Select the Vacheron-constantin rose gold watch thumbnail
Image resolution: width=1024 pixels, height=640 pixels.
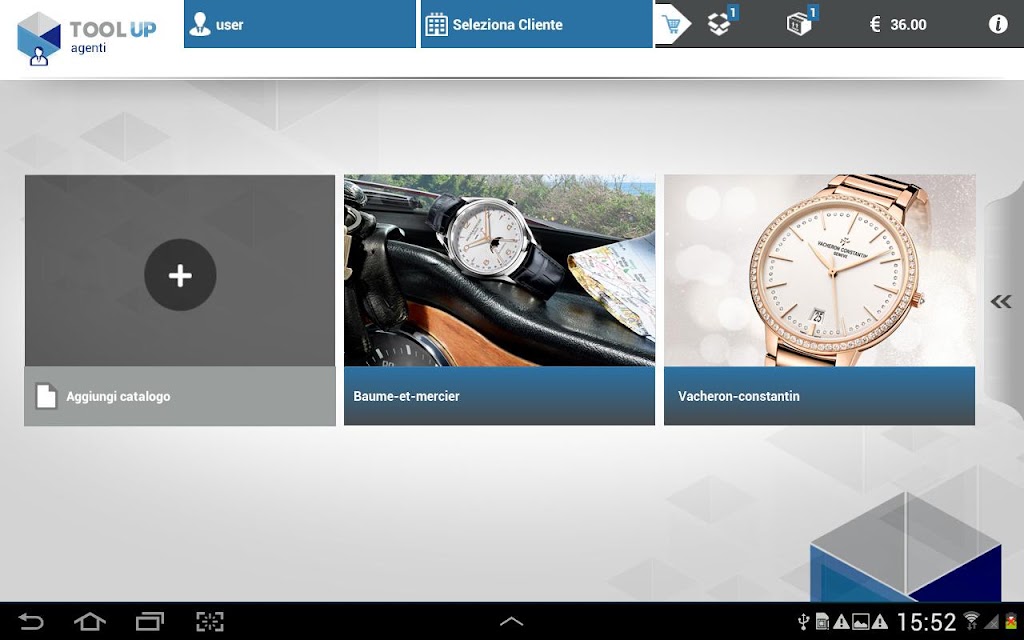[x=820, y=270]
